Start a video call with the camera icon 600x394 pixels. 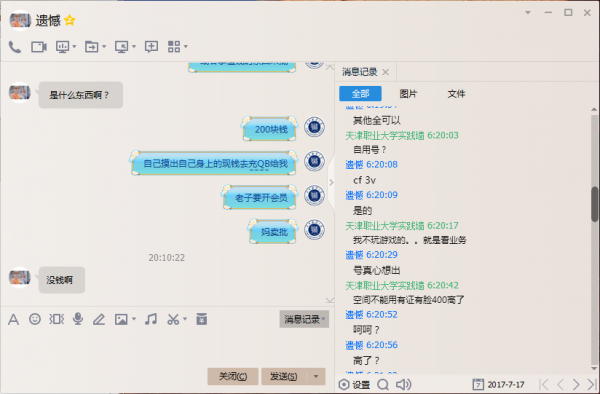click(x=39, y=47)
